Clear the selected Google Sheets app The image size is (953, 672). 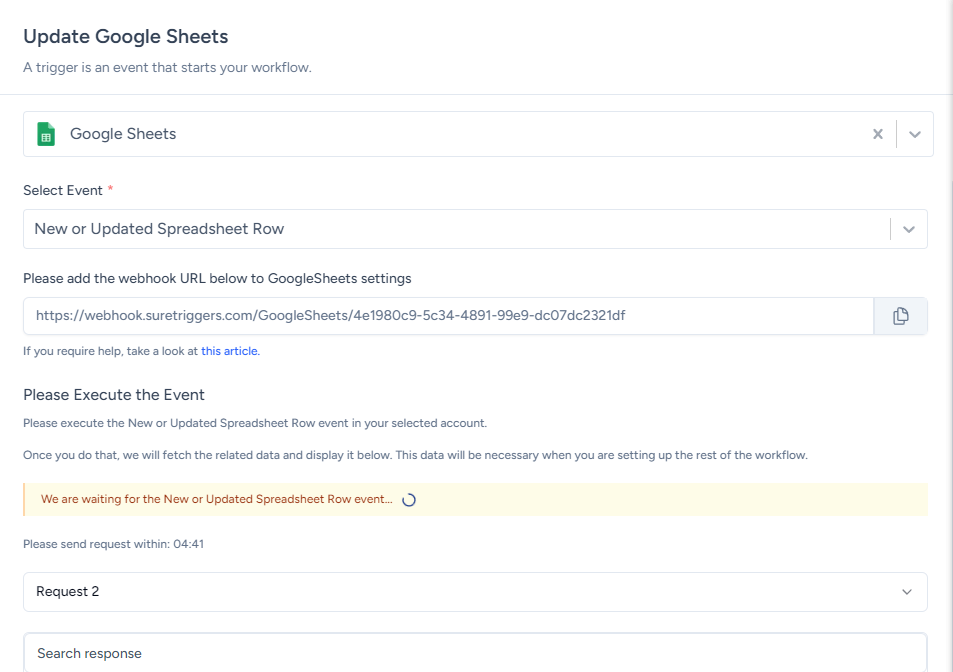point(877,134)
